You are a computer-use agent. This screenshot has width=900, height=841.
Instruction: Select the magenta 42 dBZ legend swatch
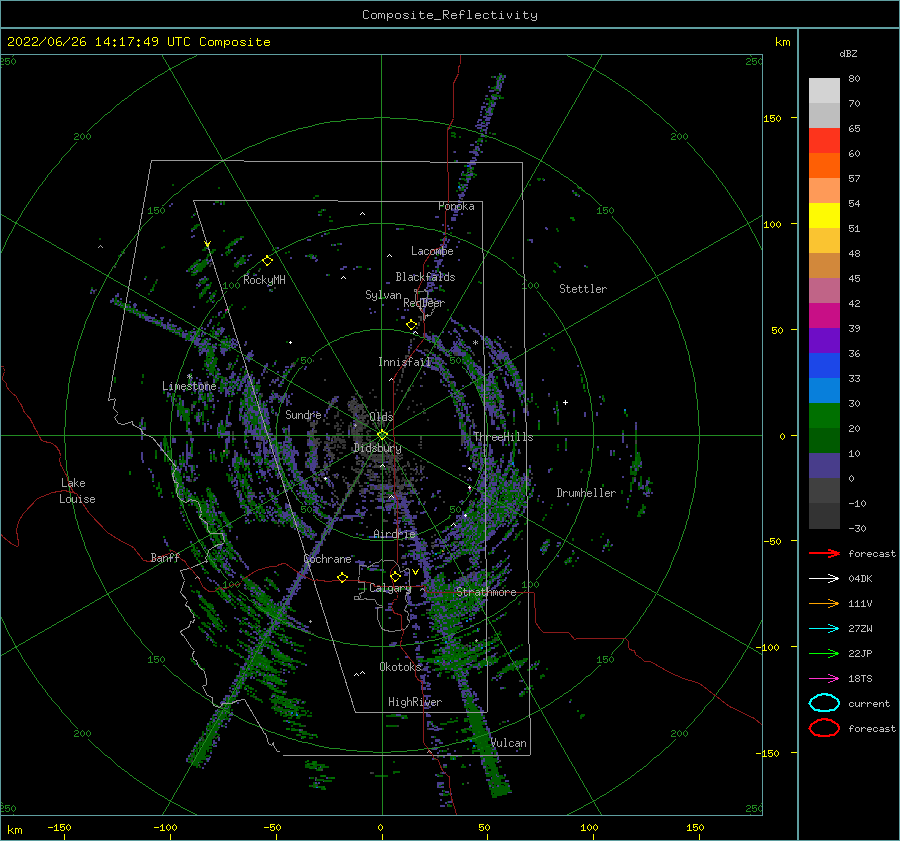(x=824, y=315)
